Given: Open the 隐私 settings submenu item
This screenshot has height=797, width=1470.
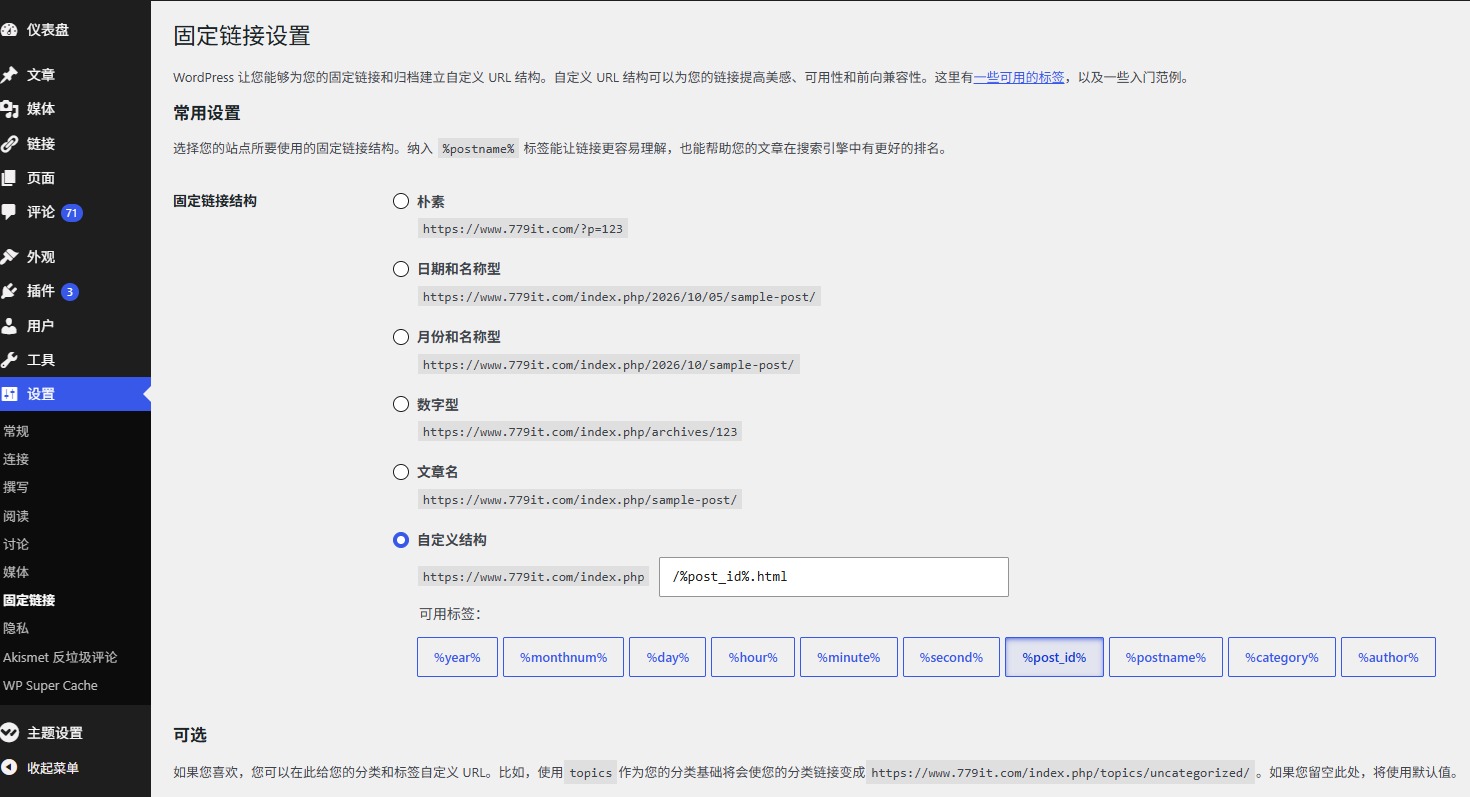Looking at the screenshot, I should click(16, 628).
